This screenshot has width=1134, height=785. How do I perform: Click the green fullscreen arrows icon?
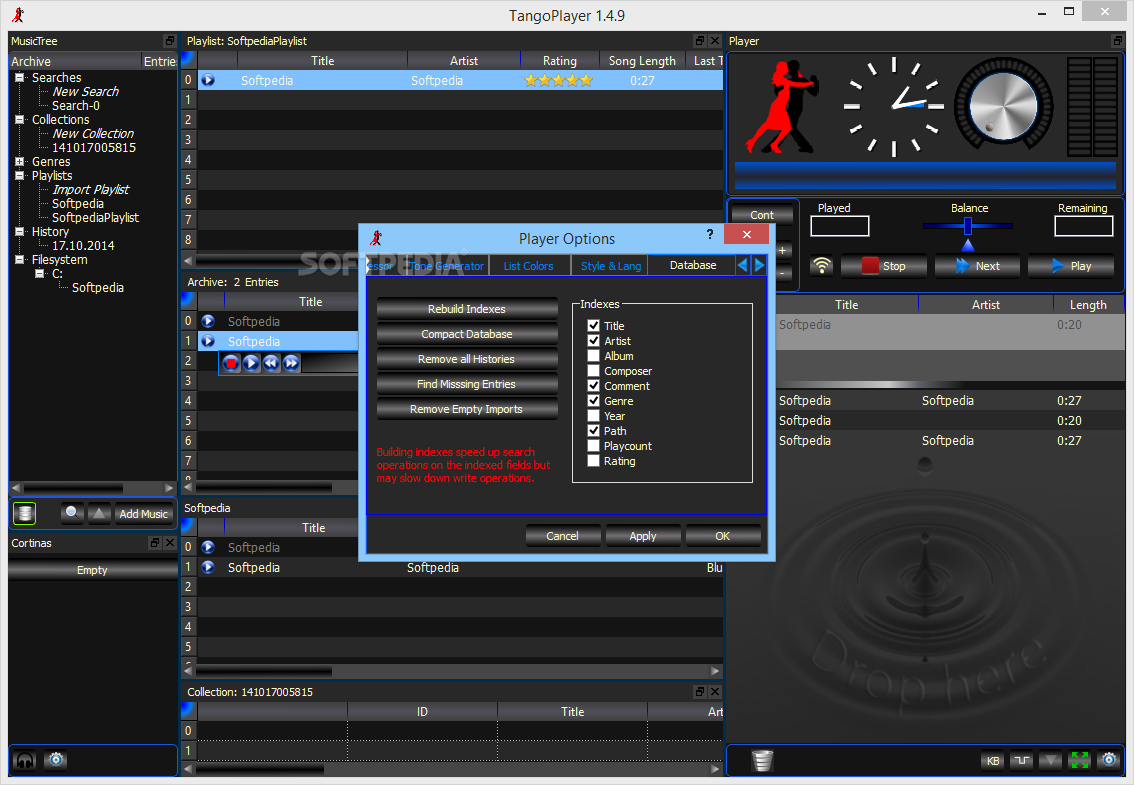click(1080, 760)
